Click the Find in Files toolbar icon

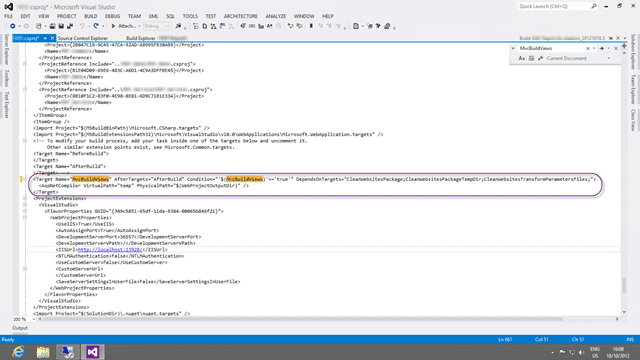click(178, 26)
